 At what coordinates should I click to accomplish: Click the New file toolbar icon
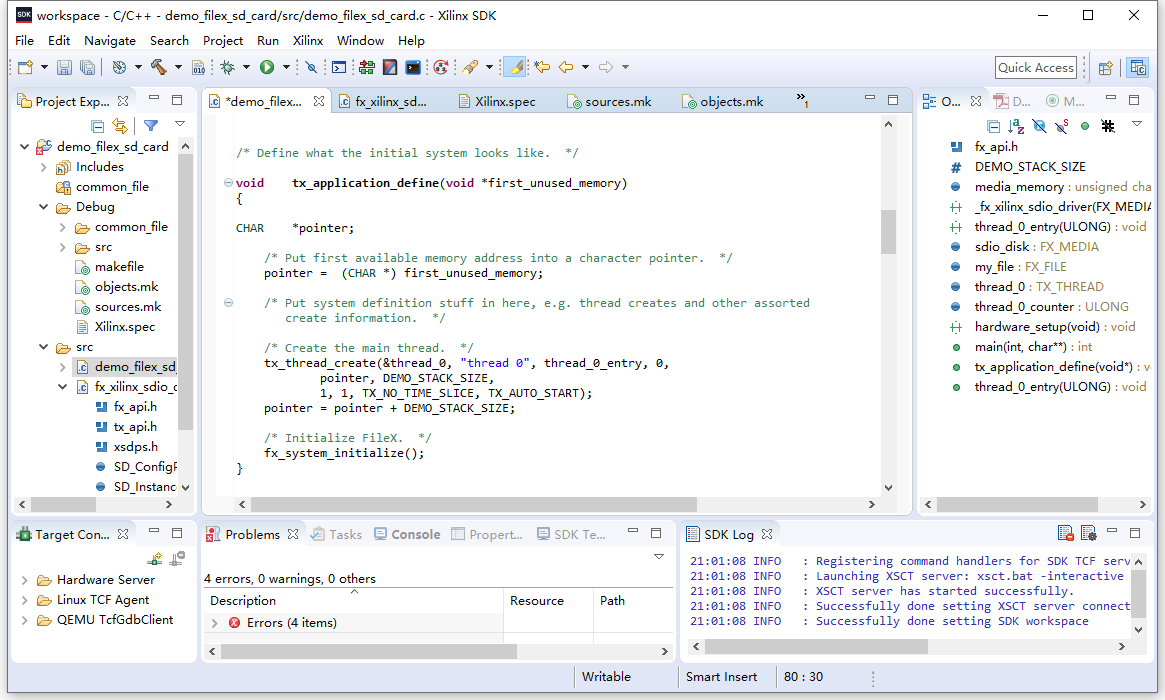(25, 68)
